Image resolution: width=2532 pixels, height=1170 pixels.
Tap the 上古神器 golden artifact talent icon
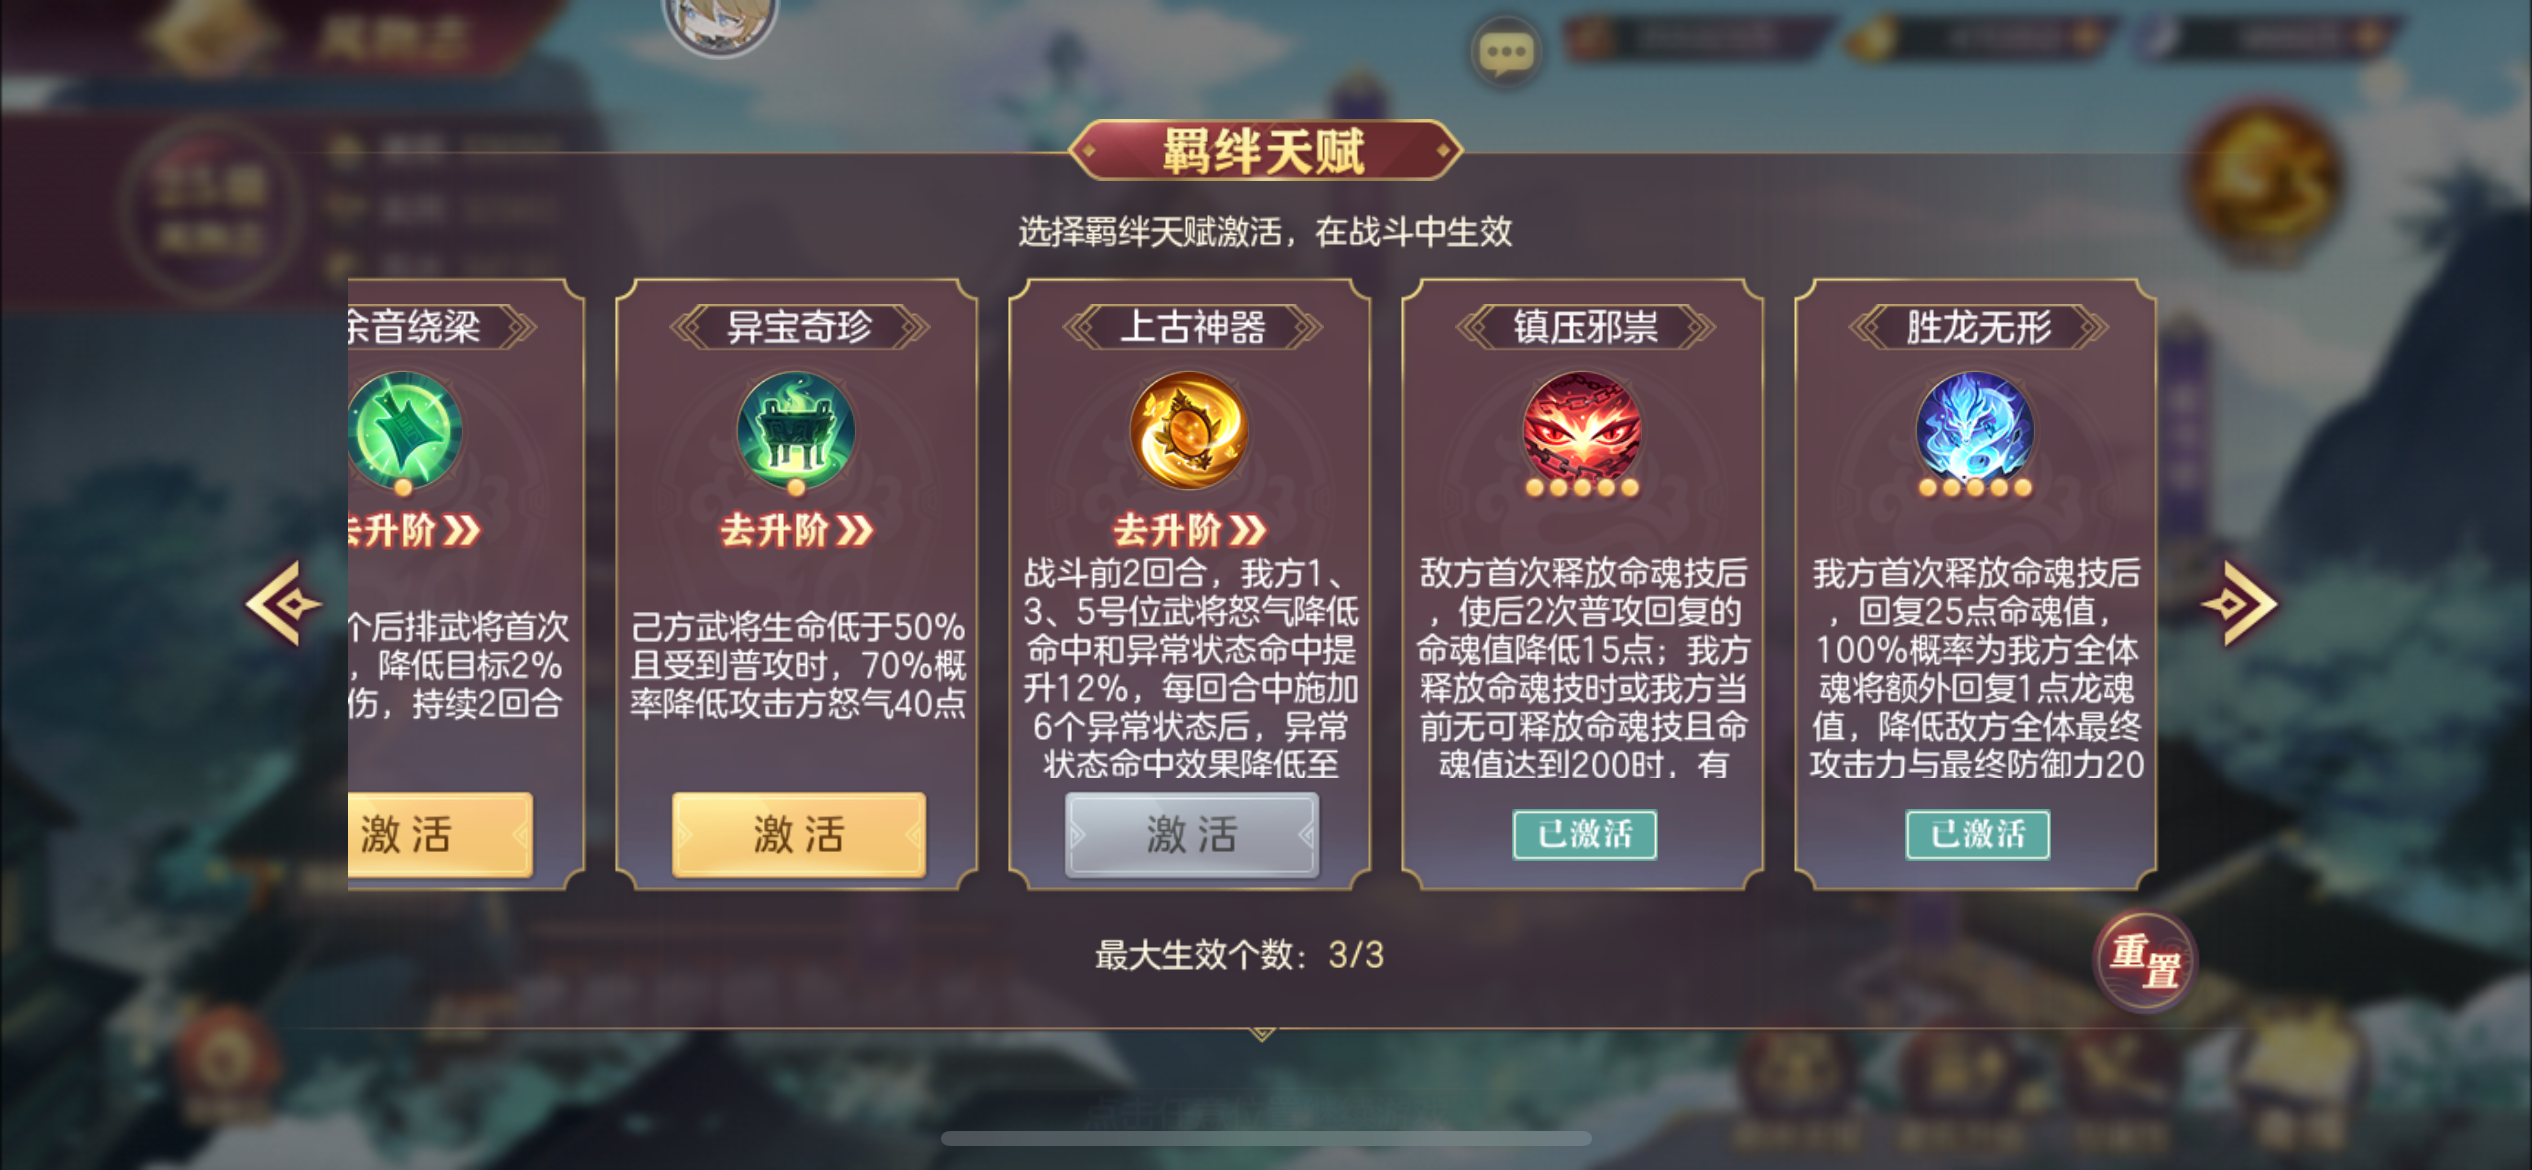pyautogui.click(x=1189, y=431)
